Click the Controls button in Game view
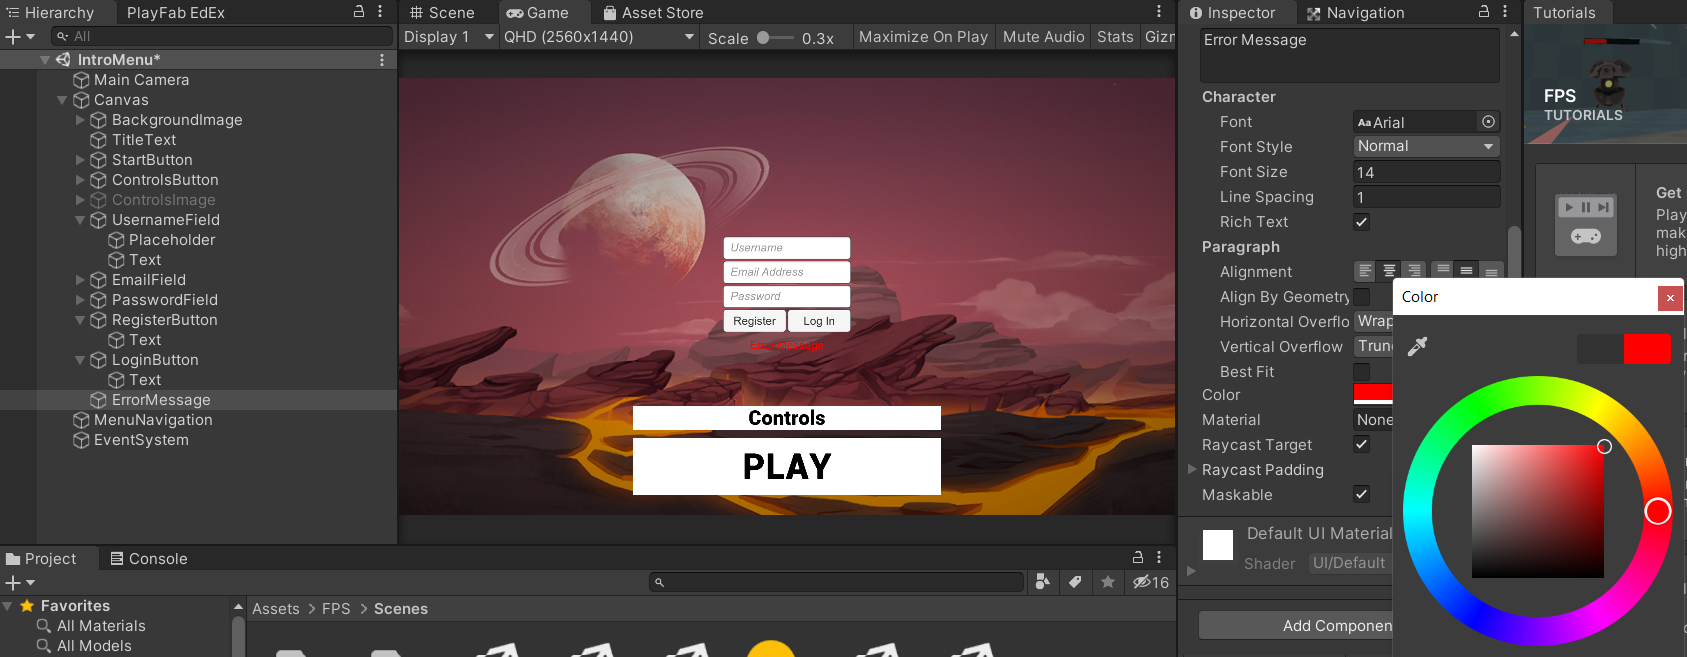This screenshot has height=657, width=1687. pos(787,418)
